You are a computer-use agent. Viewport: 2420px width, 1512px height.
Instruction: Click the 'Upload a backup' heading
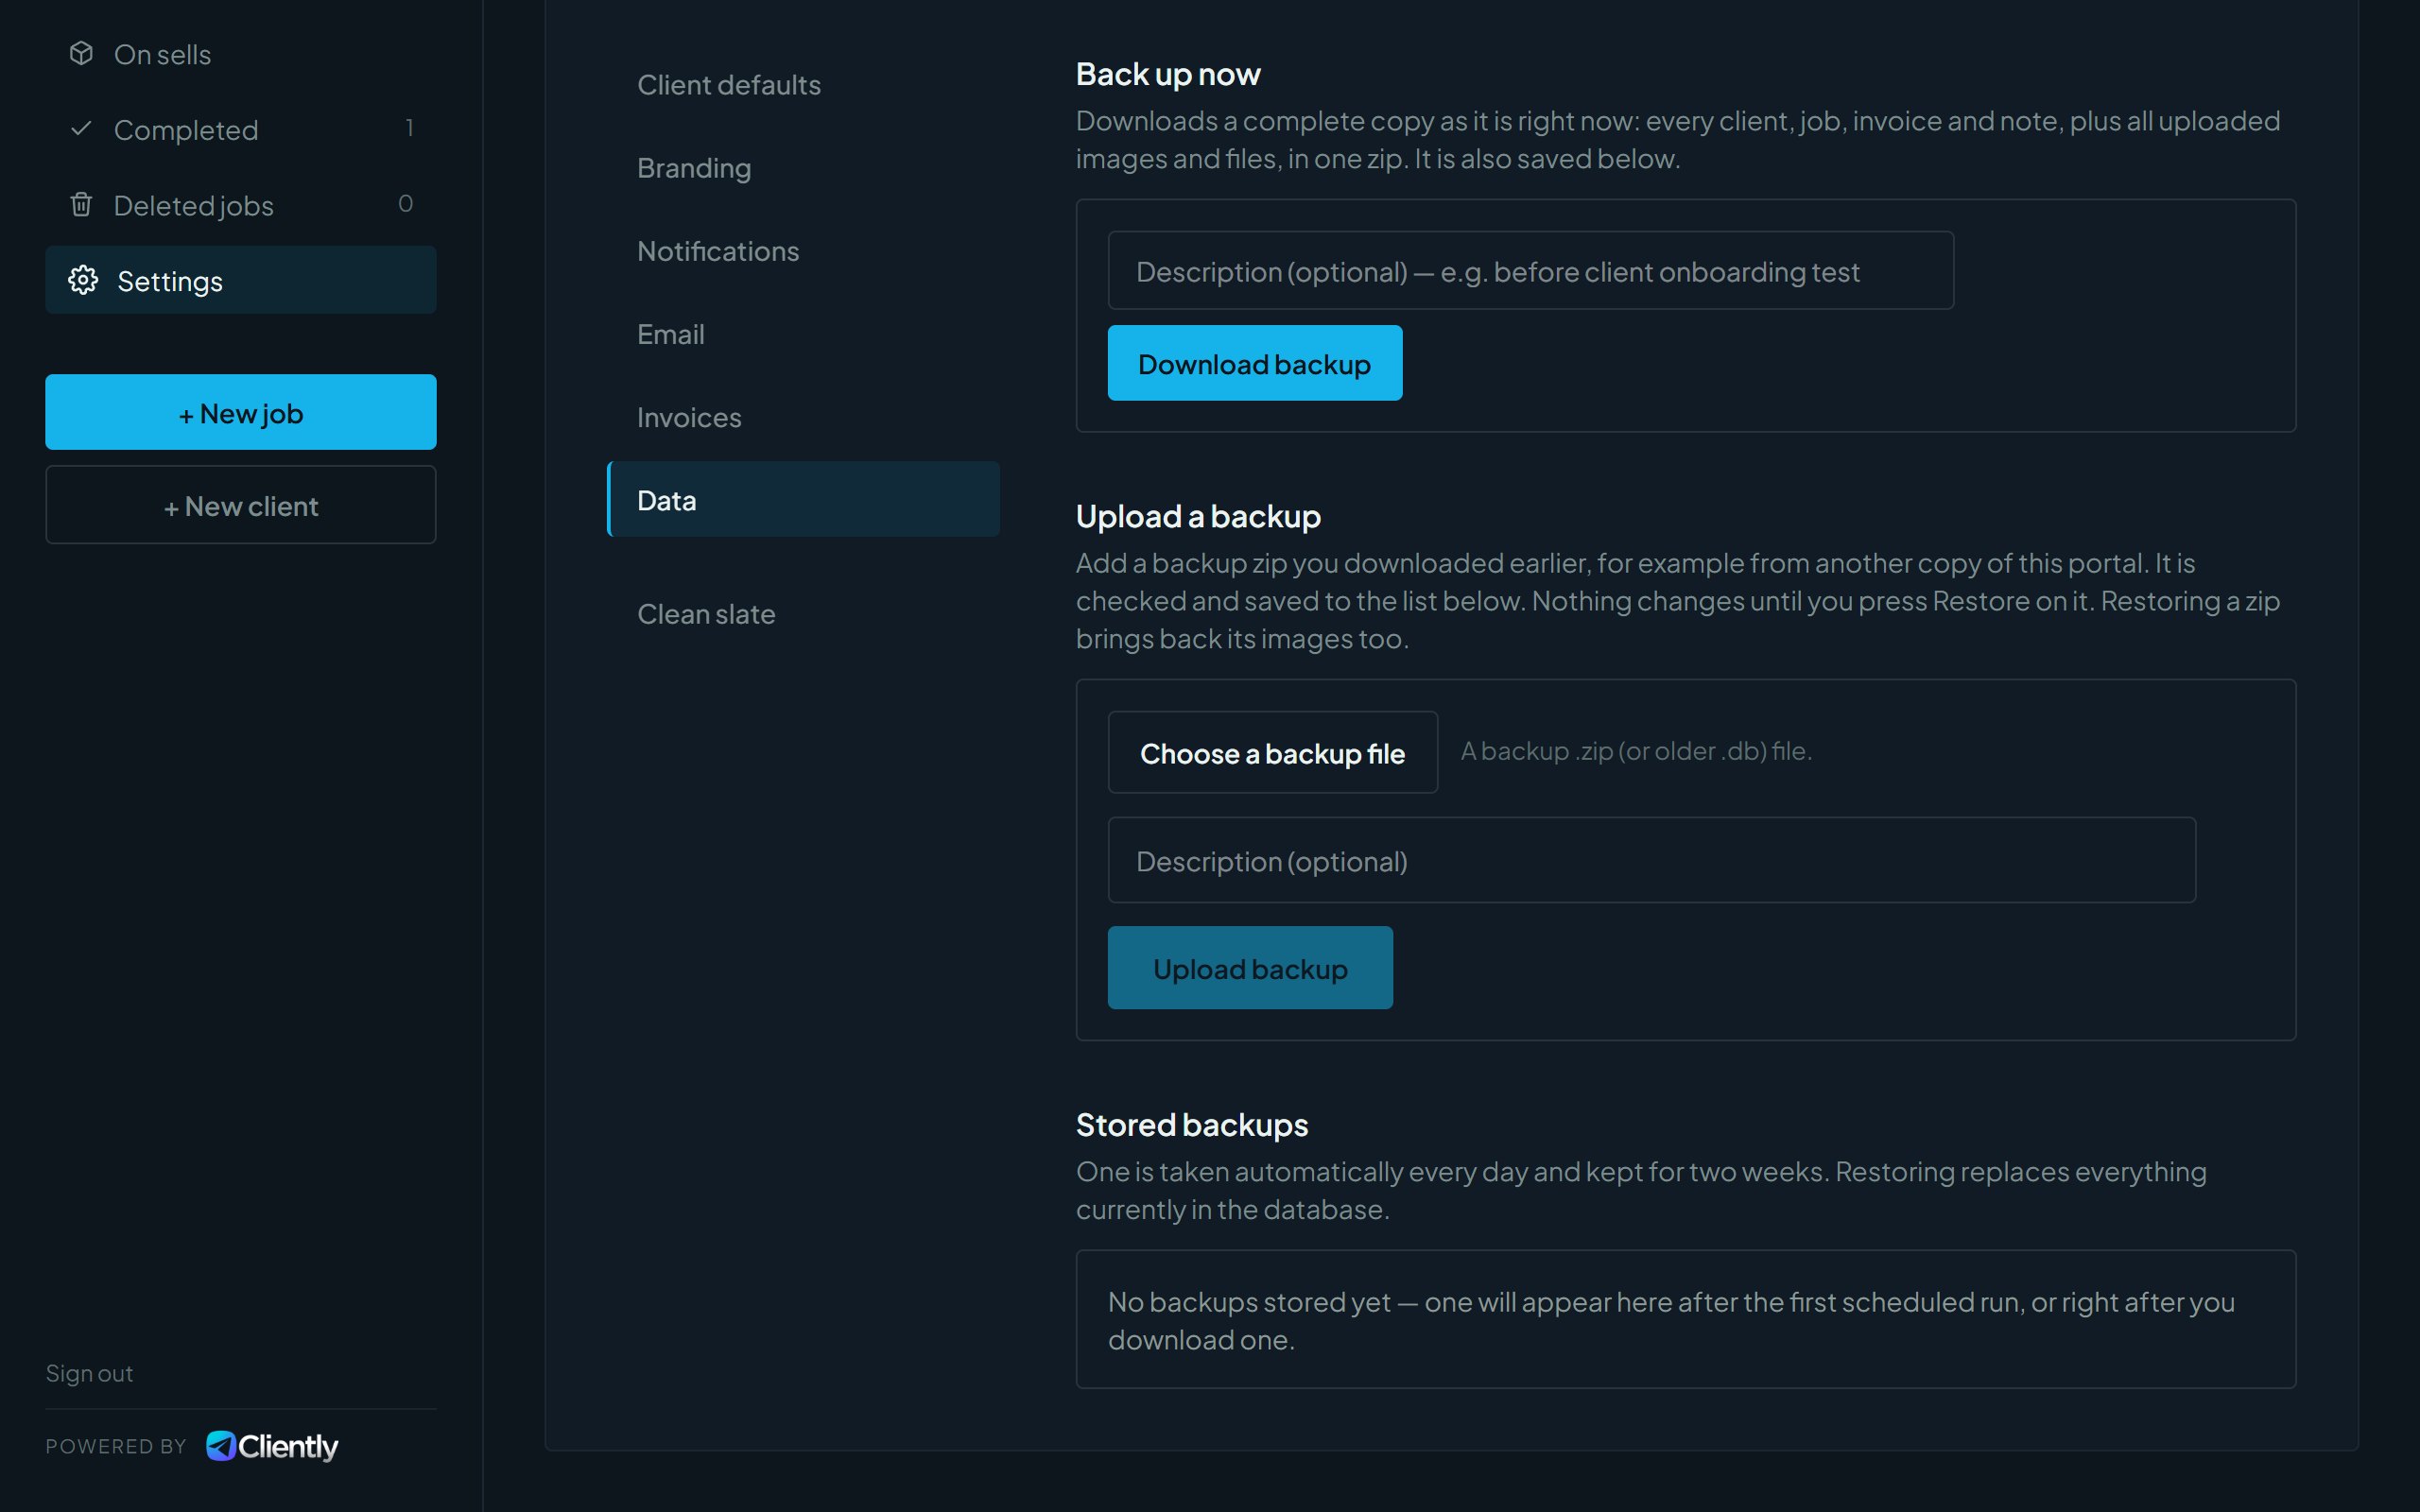click(x=1198, y=516)
